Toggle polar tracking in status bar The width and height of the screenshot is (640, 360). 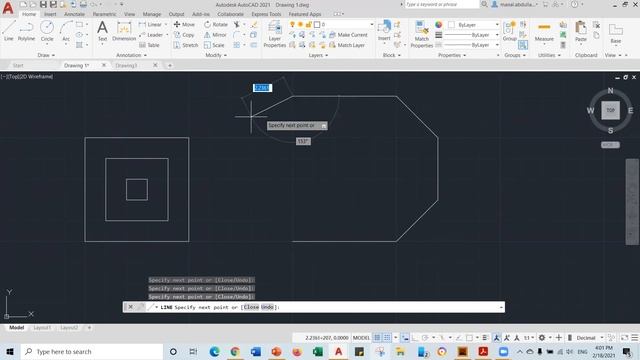click(x=425, y=338)
